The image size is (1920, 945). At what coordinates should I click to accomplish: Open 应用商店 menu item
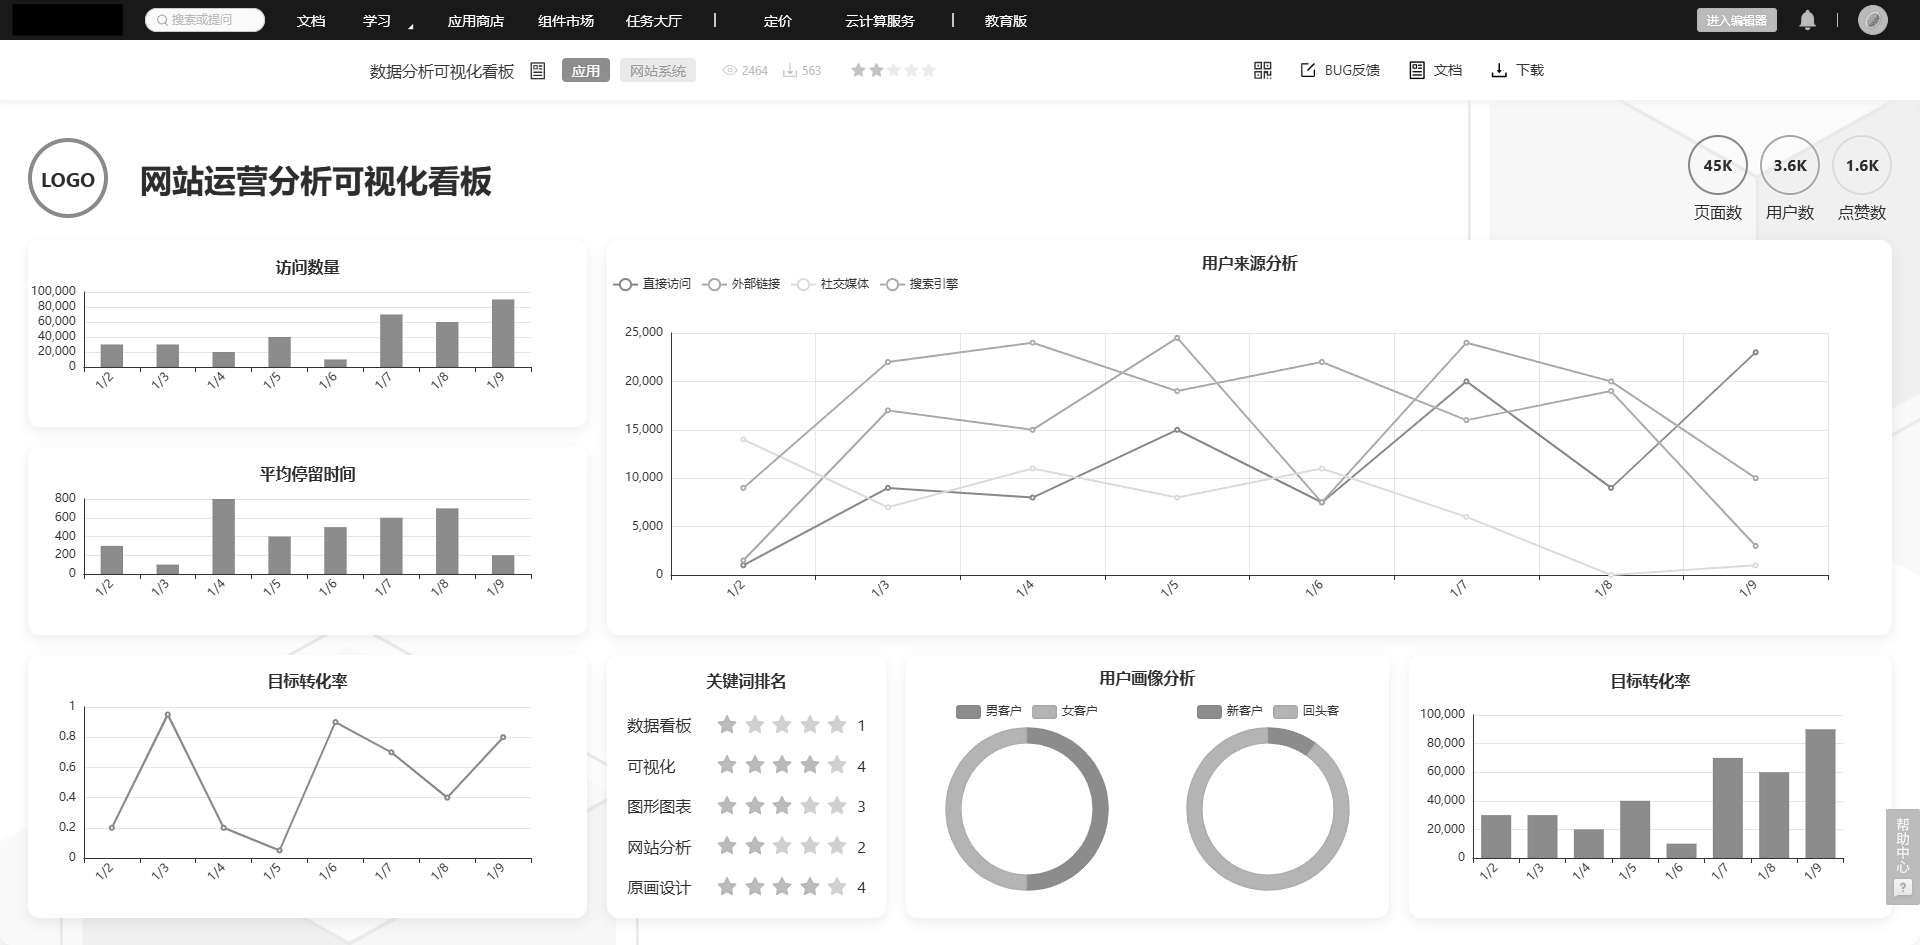[x=475, y=21]
